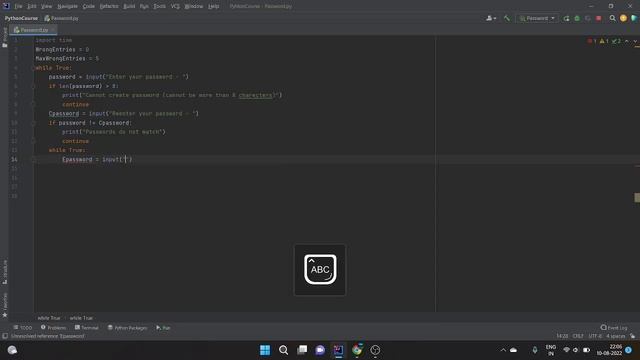The width and height of the screenshot is (640, 360).
Task: Click the green Debug bug icon
Action: (577, 18)
